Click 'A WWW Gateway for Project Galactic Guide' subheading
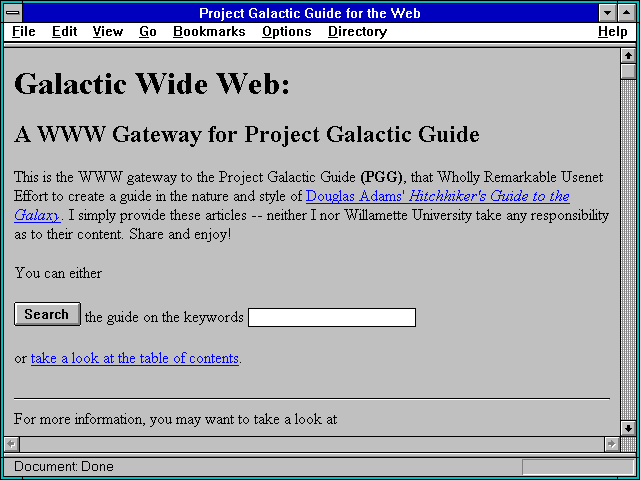Image resolution: width=640 pixels, height=480 pixels. (247, 134)
